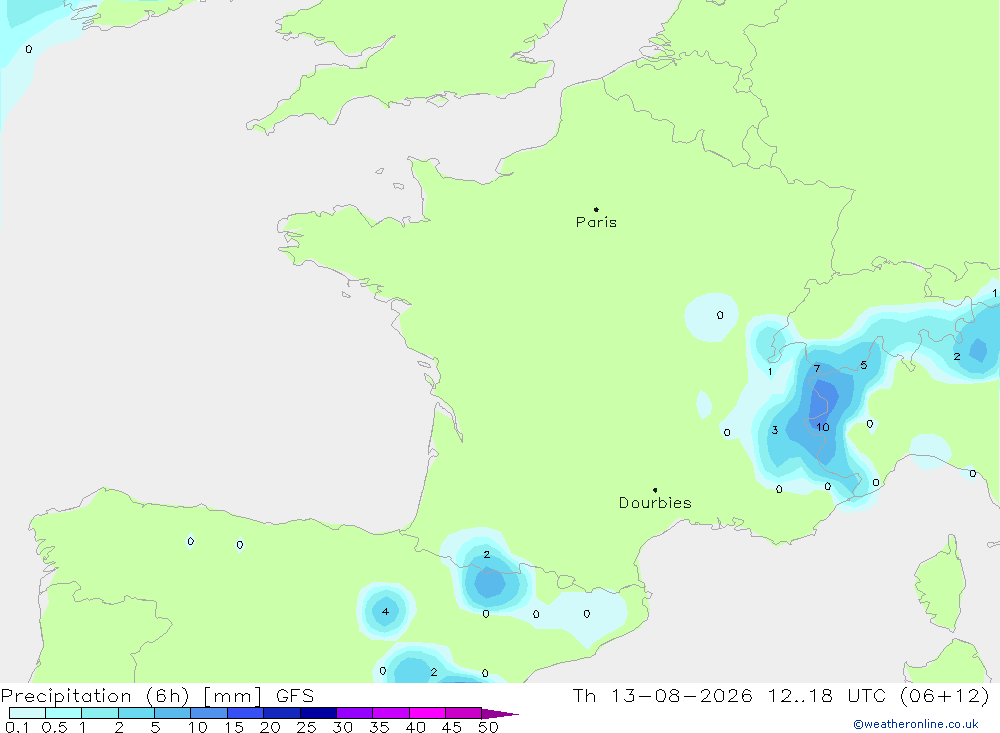Click the 'Th 13-08-2026 12..18 UTC (06+12)' timestamp
The height and width of the screenshot is (733, 1000).
tap(781, 696)
